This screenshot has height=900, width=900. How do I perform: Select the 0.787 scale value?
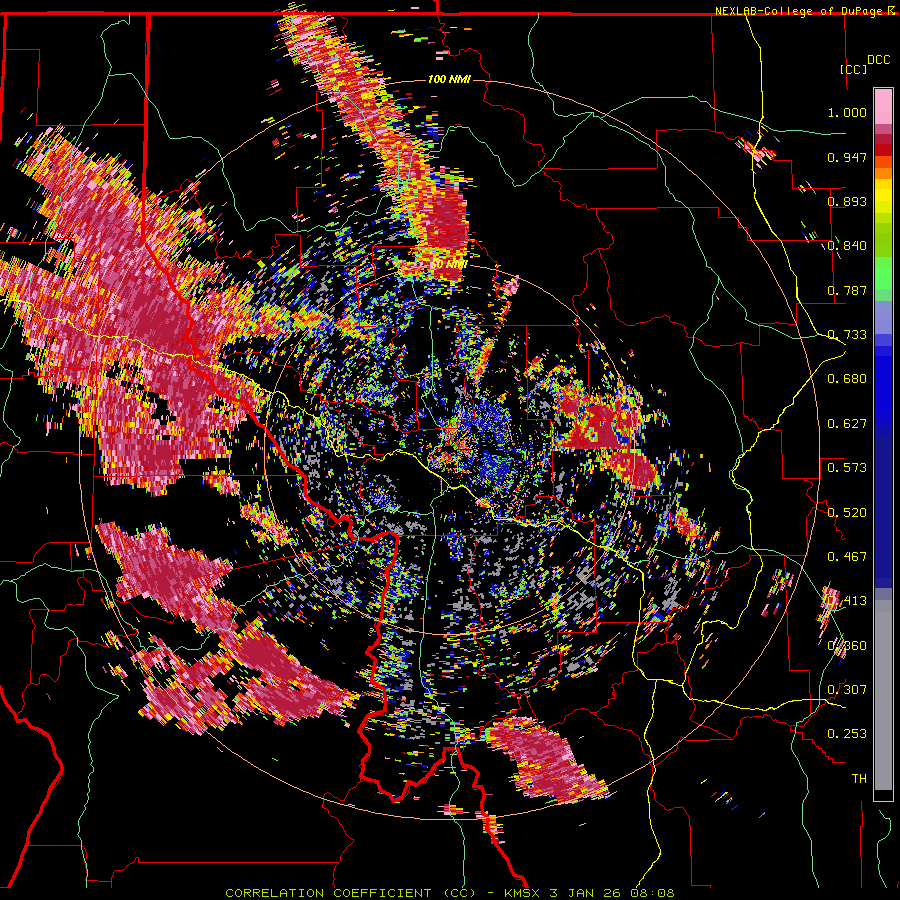tap(847, 290)
